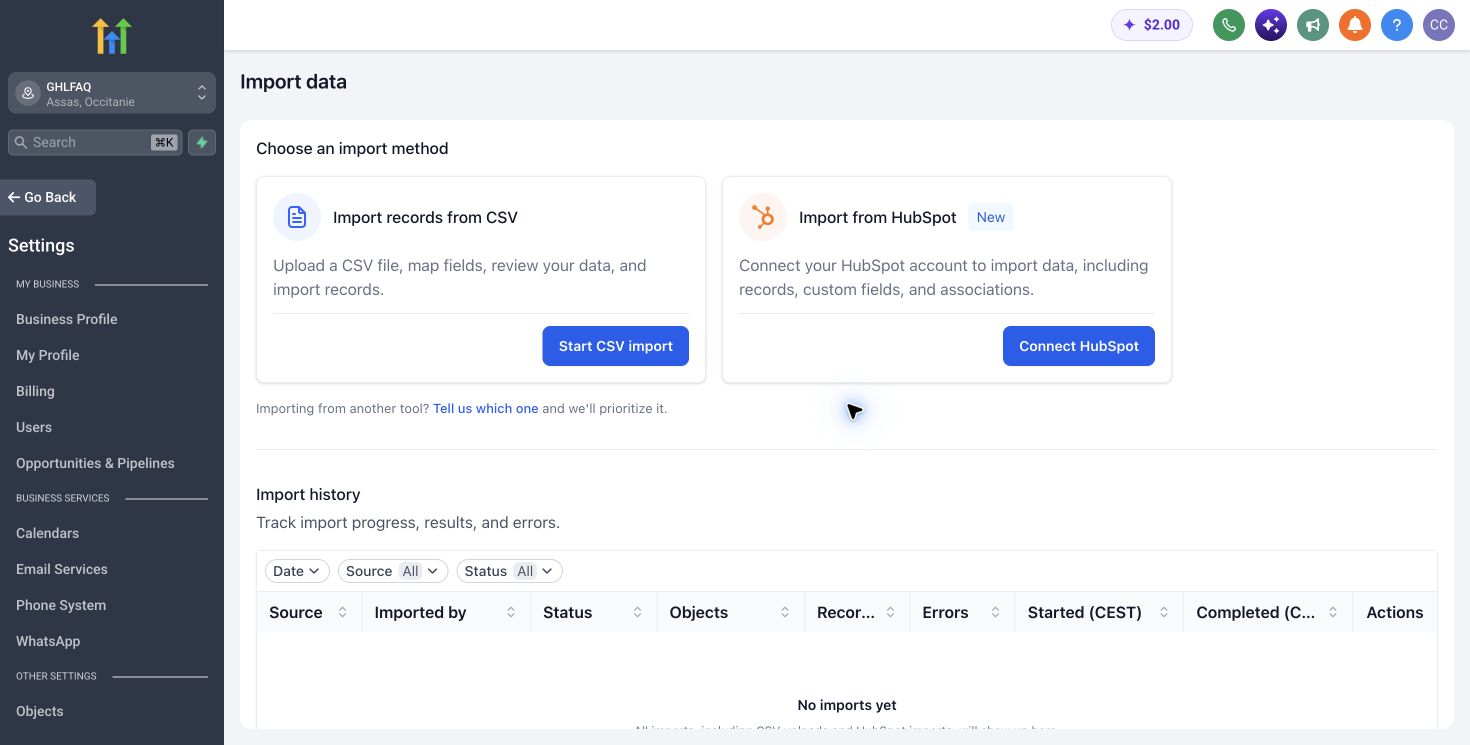Sort the Objects column
The image size is (1470, 745).
[x=785, y=612]
